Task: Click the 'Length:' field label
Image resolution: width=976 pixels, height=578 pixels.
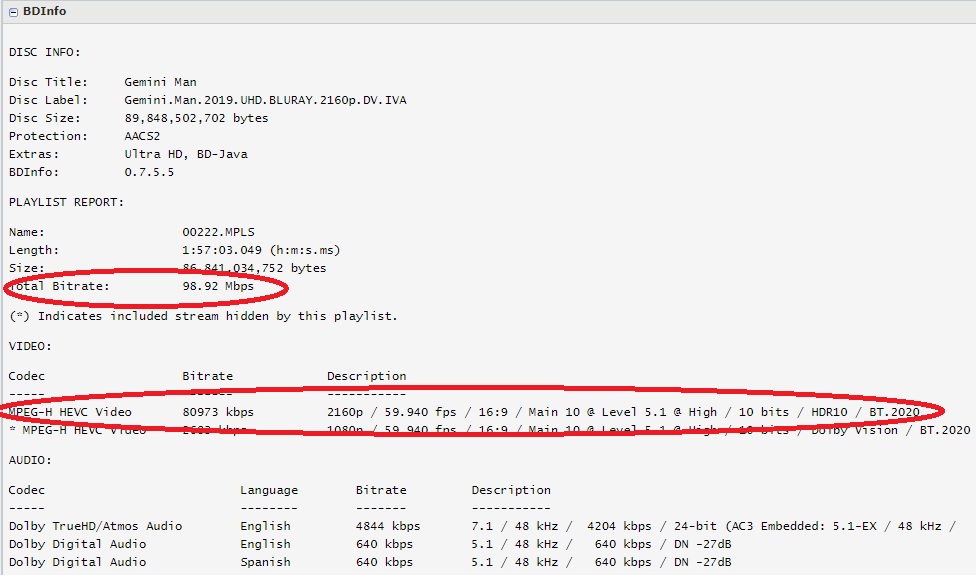Action: coord(34,250)
